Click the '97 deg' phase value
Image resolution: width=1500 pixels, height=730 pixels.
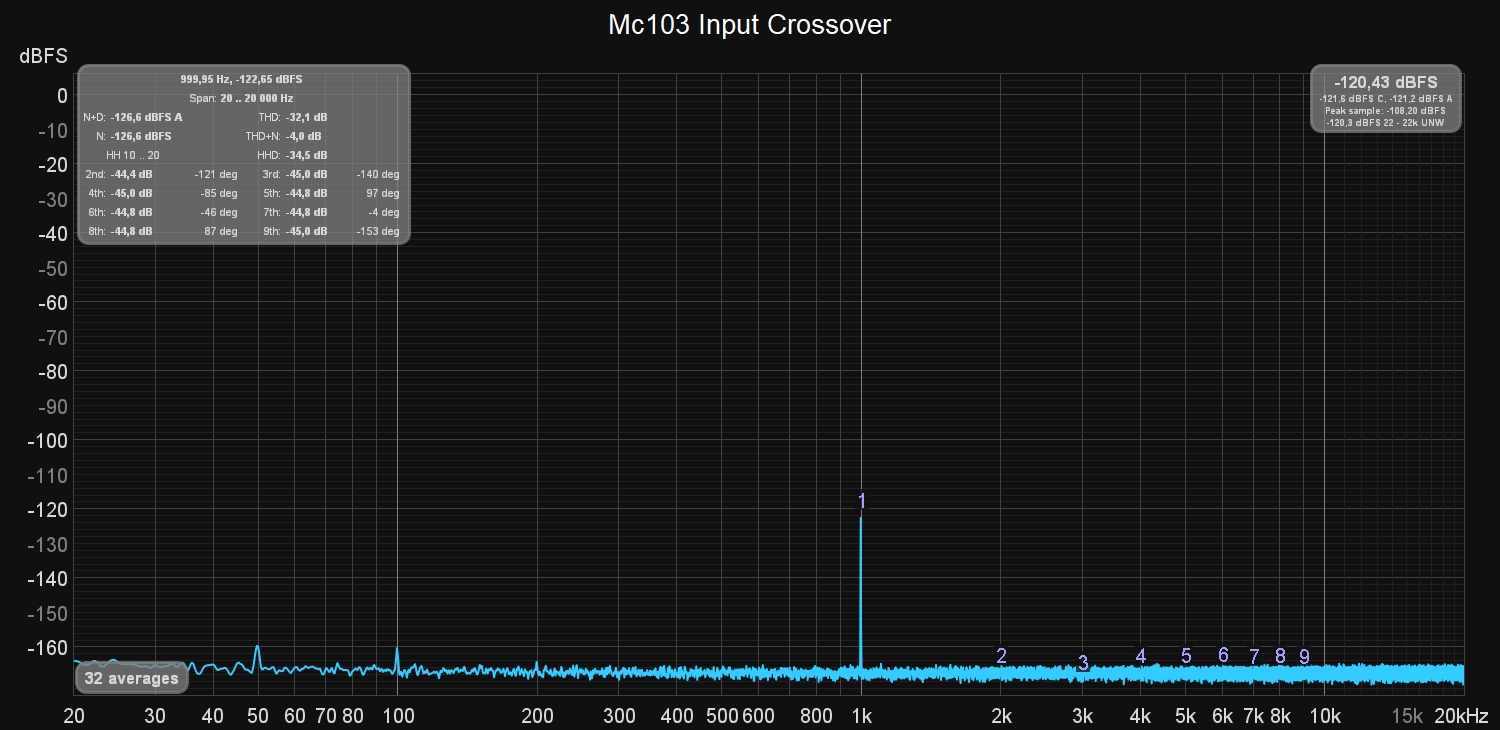tap(383, 193)
